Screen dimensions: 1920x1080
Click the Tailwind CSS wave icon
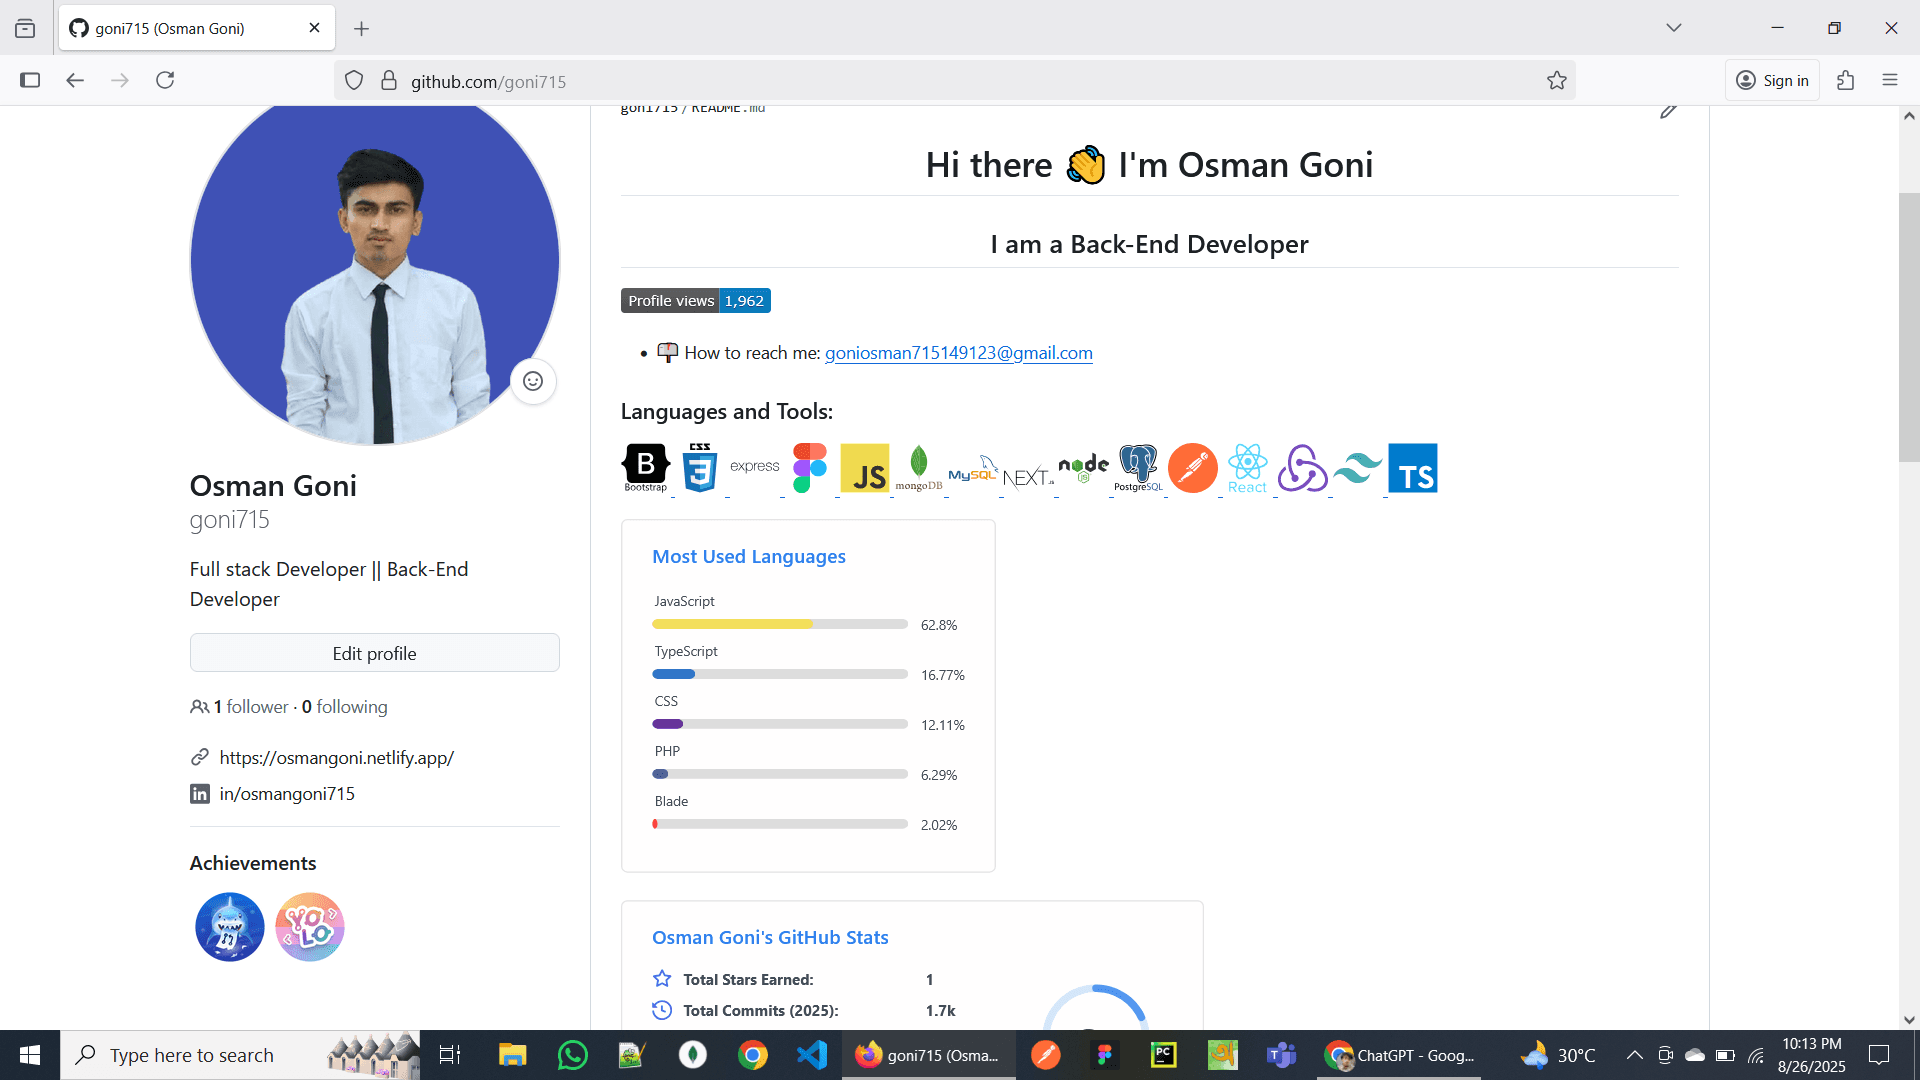[1358, 468]
